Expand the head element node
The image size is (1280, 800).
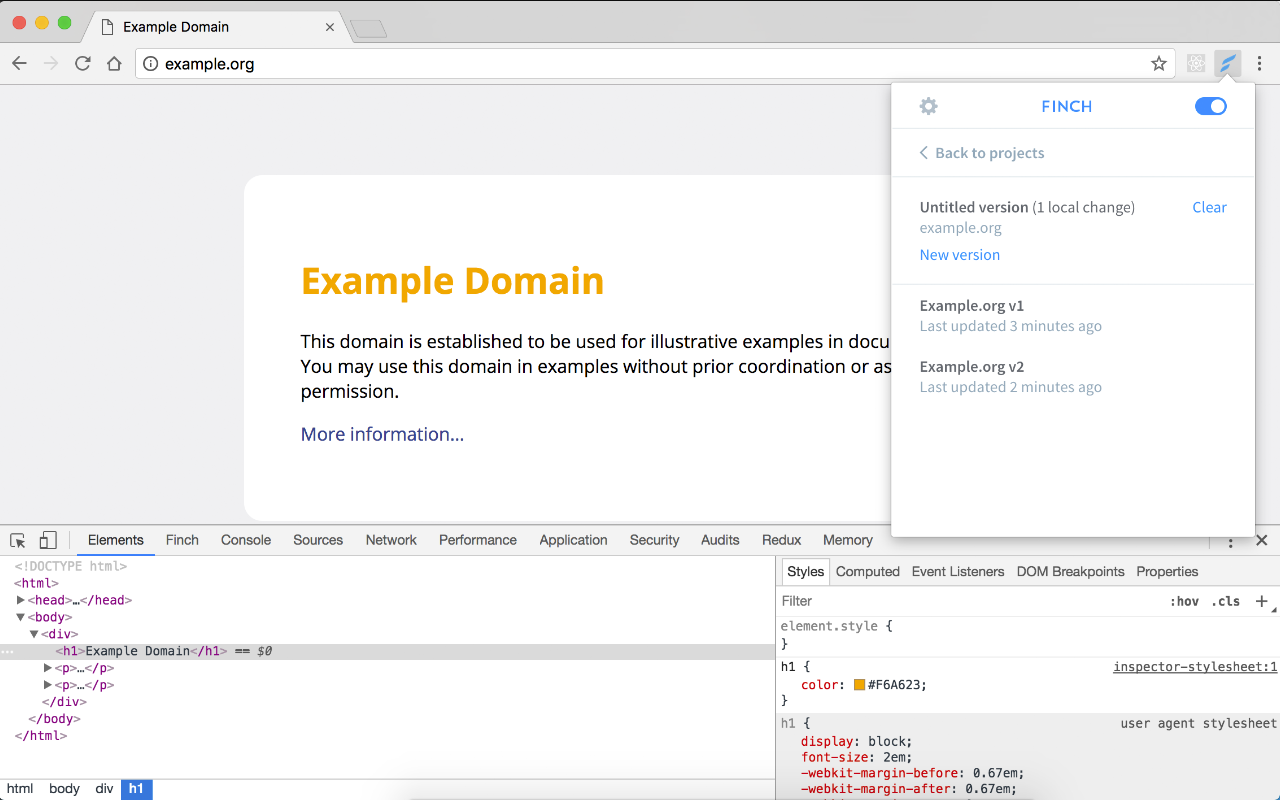21,600
